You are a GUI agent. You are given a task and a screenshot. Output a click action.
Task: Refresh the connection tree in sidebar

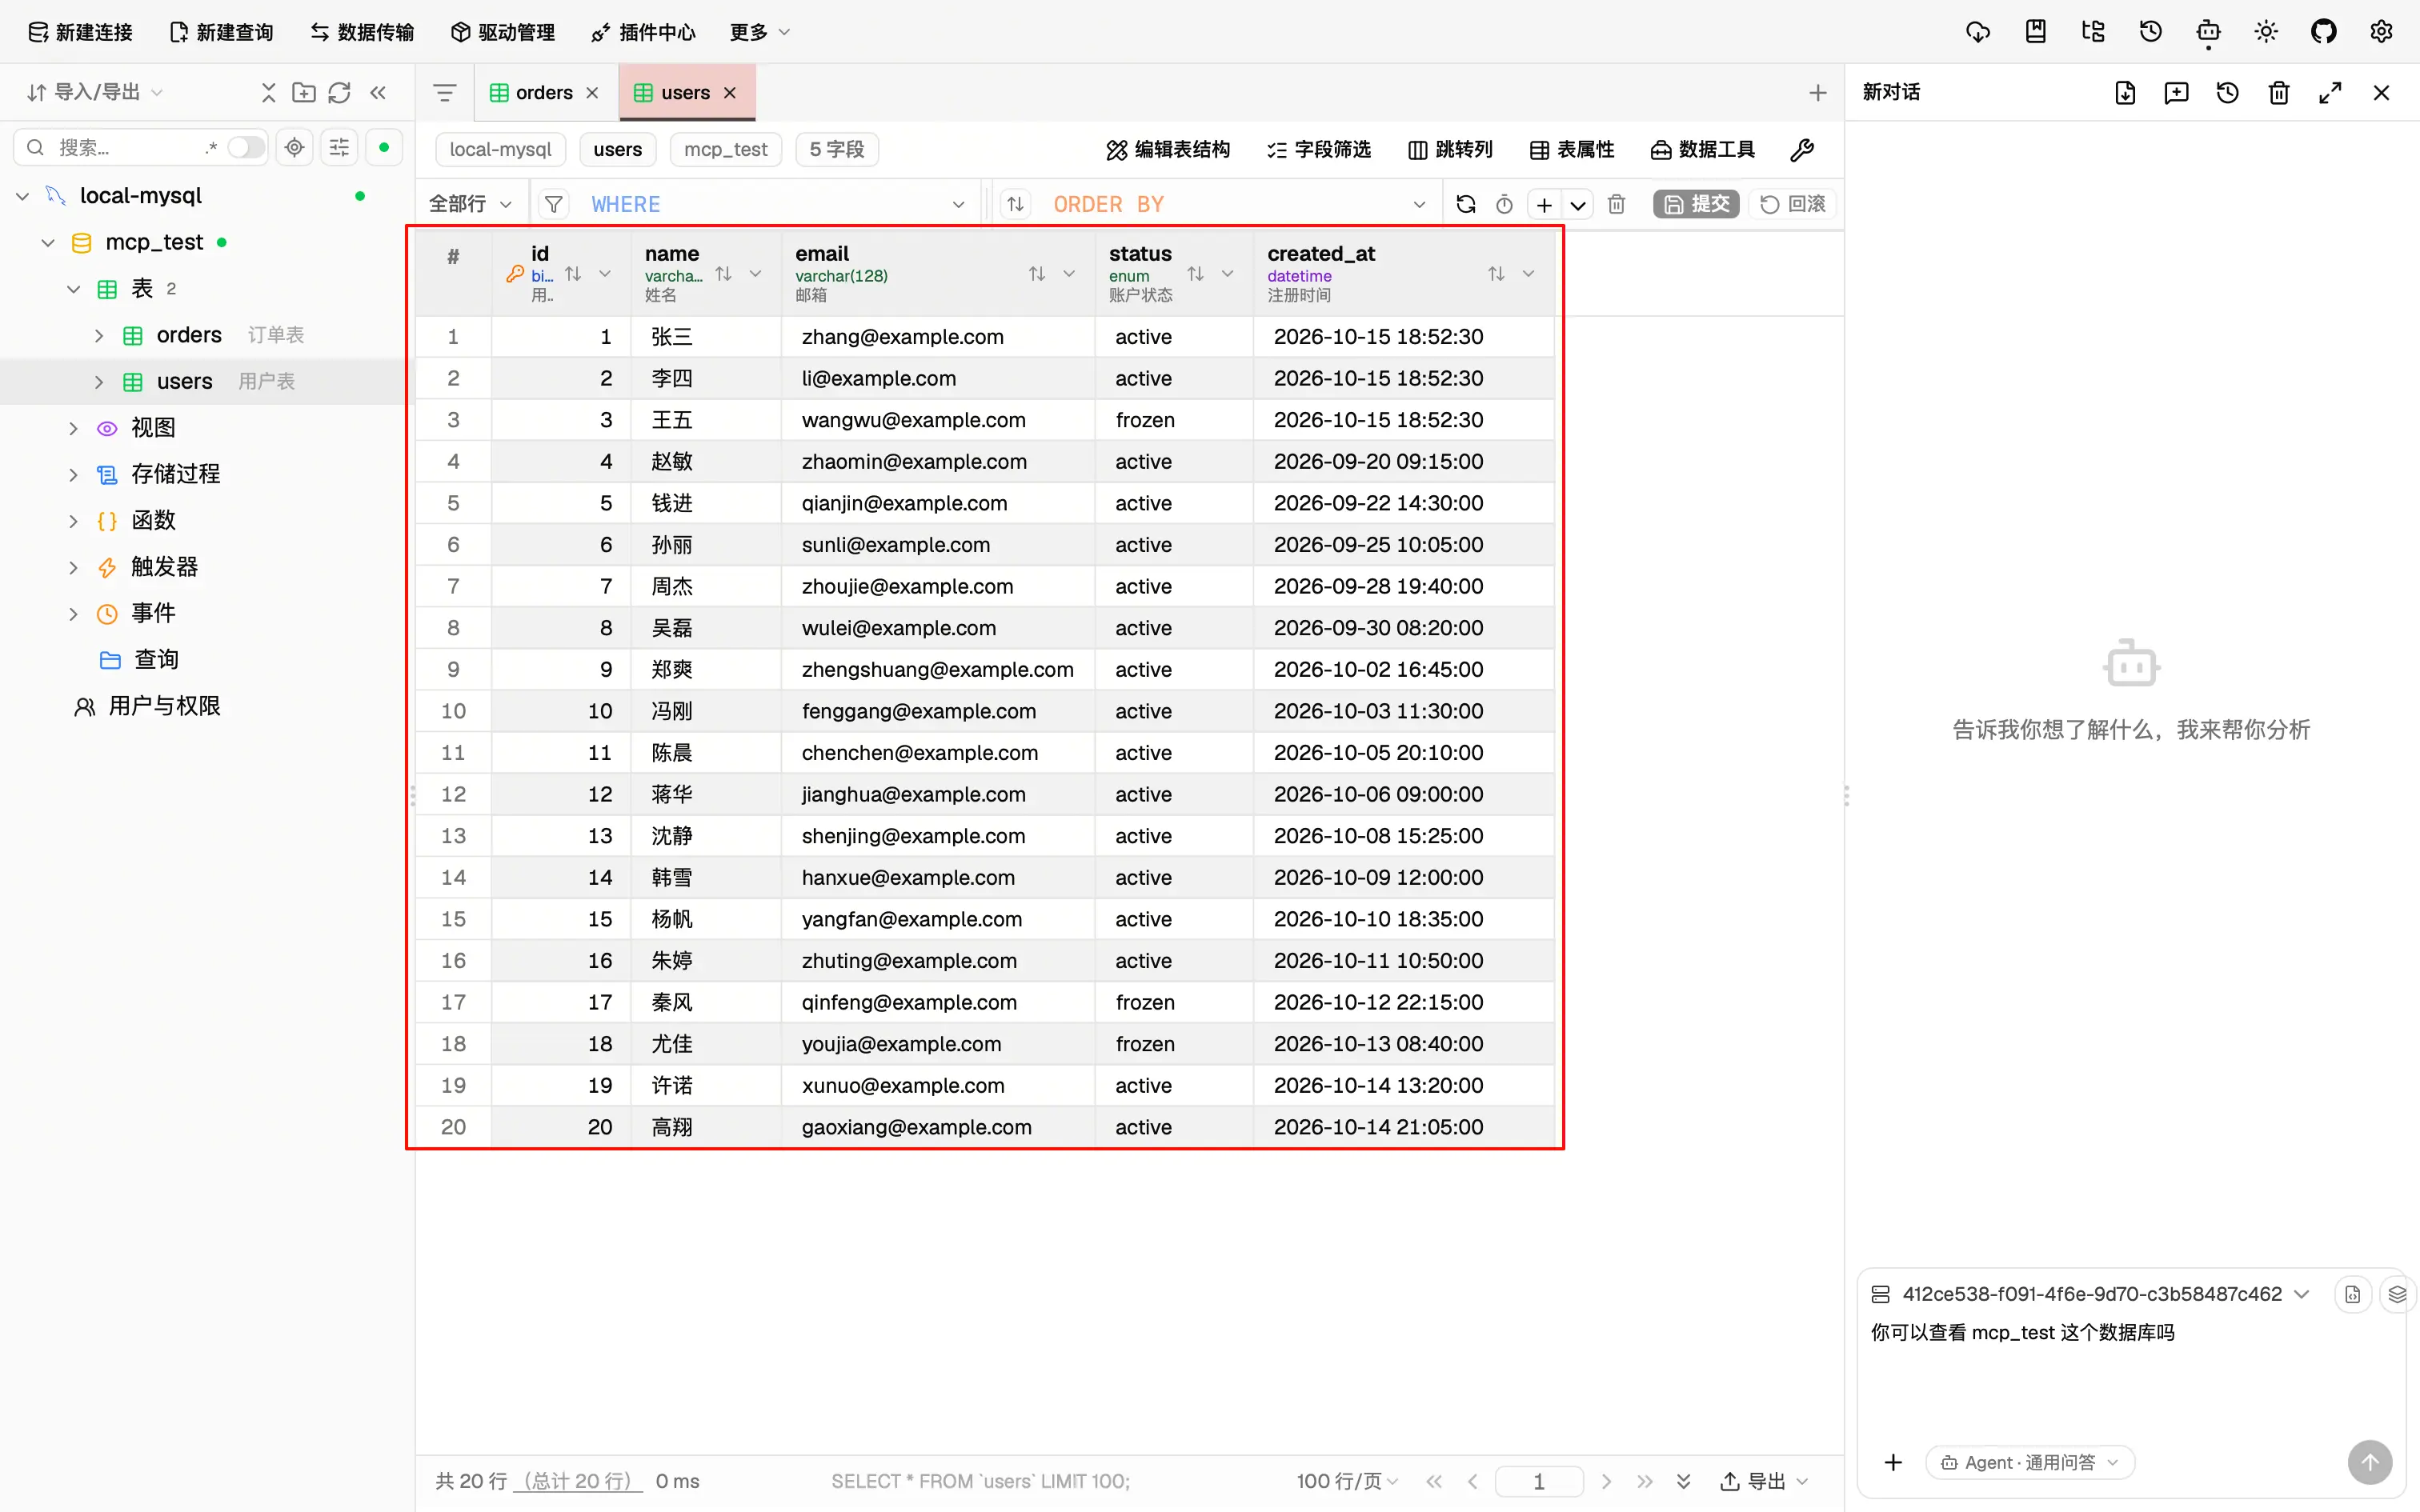339,92
